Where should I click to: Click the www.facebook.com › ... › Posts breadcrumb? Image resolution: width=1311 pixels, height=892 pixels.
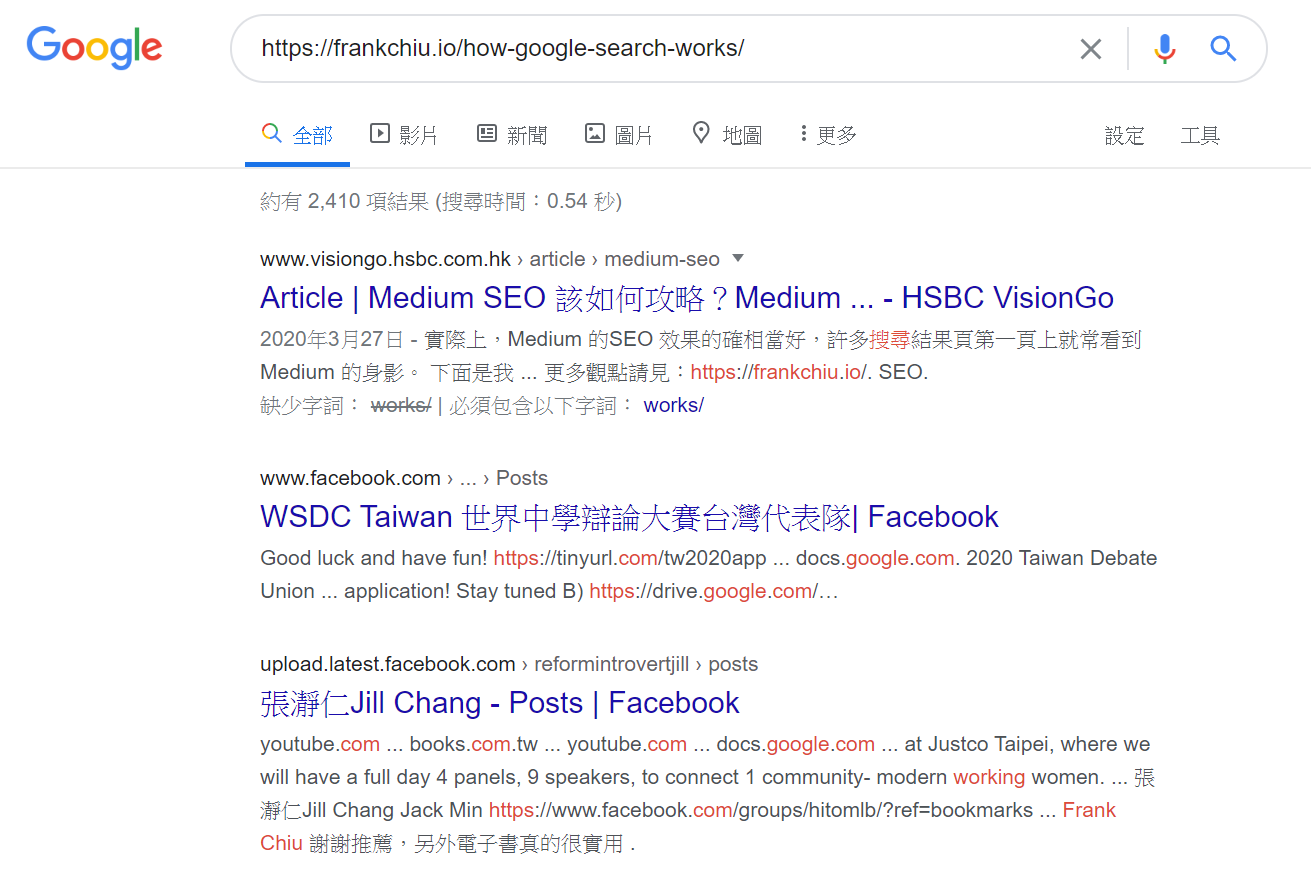pyautogui.click(x=404, y=478)
